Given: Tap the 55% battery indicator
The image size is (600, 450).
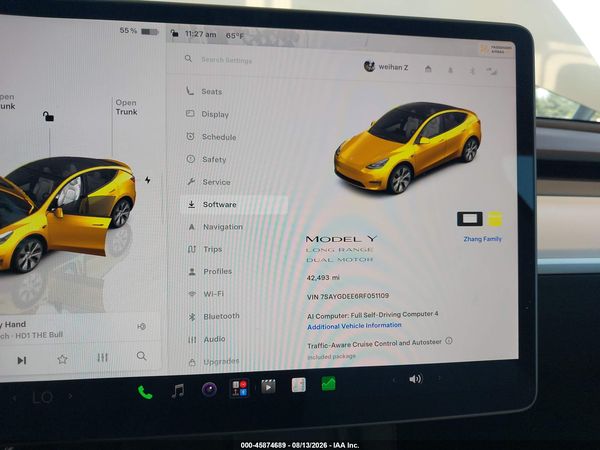Looking at the screenshot, I should click(x=139, y=31).
